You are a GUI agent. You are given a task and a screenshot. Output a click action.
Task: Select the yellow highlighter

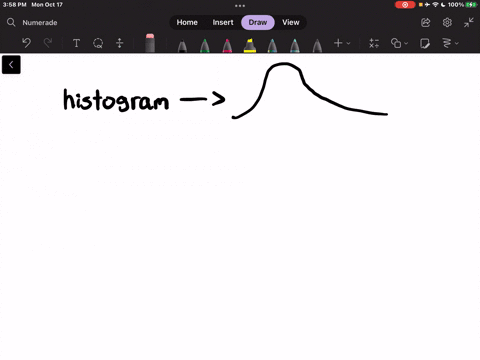coord(250,46)
